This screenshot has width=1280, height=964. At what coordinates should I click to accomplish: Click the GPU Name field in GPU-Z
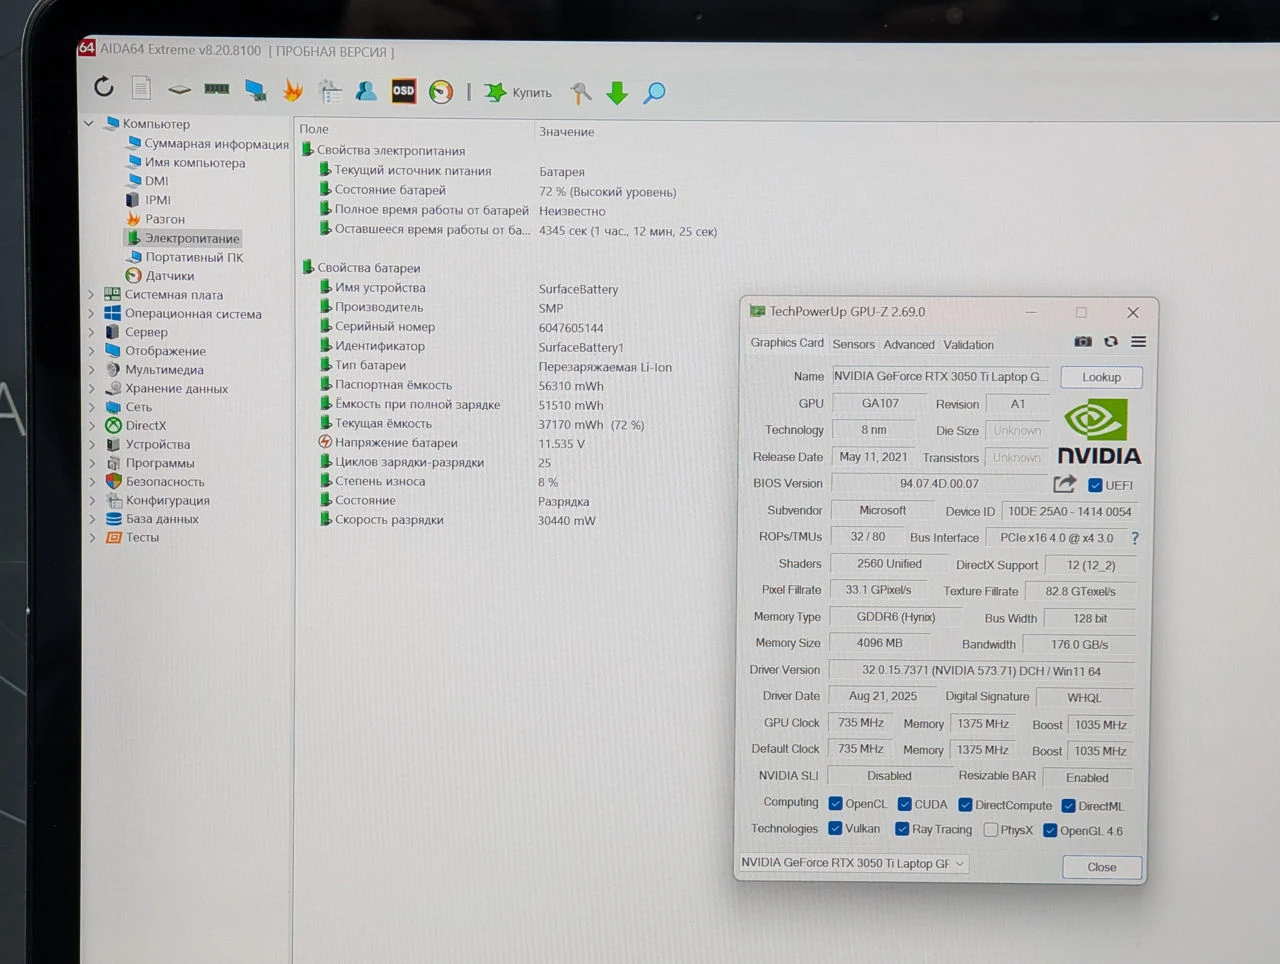tap(940, 377)
